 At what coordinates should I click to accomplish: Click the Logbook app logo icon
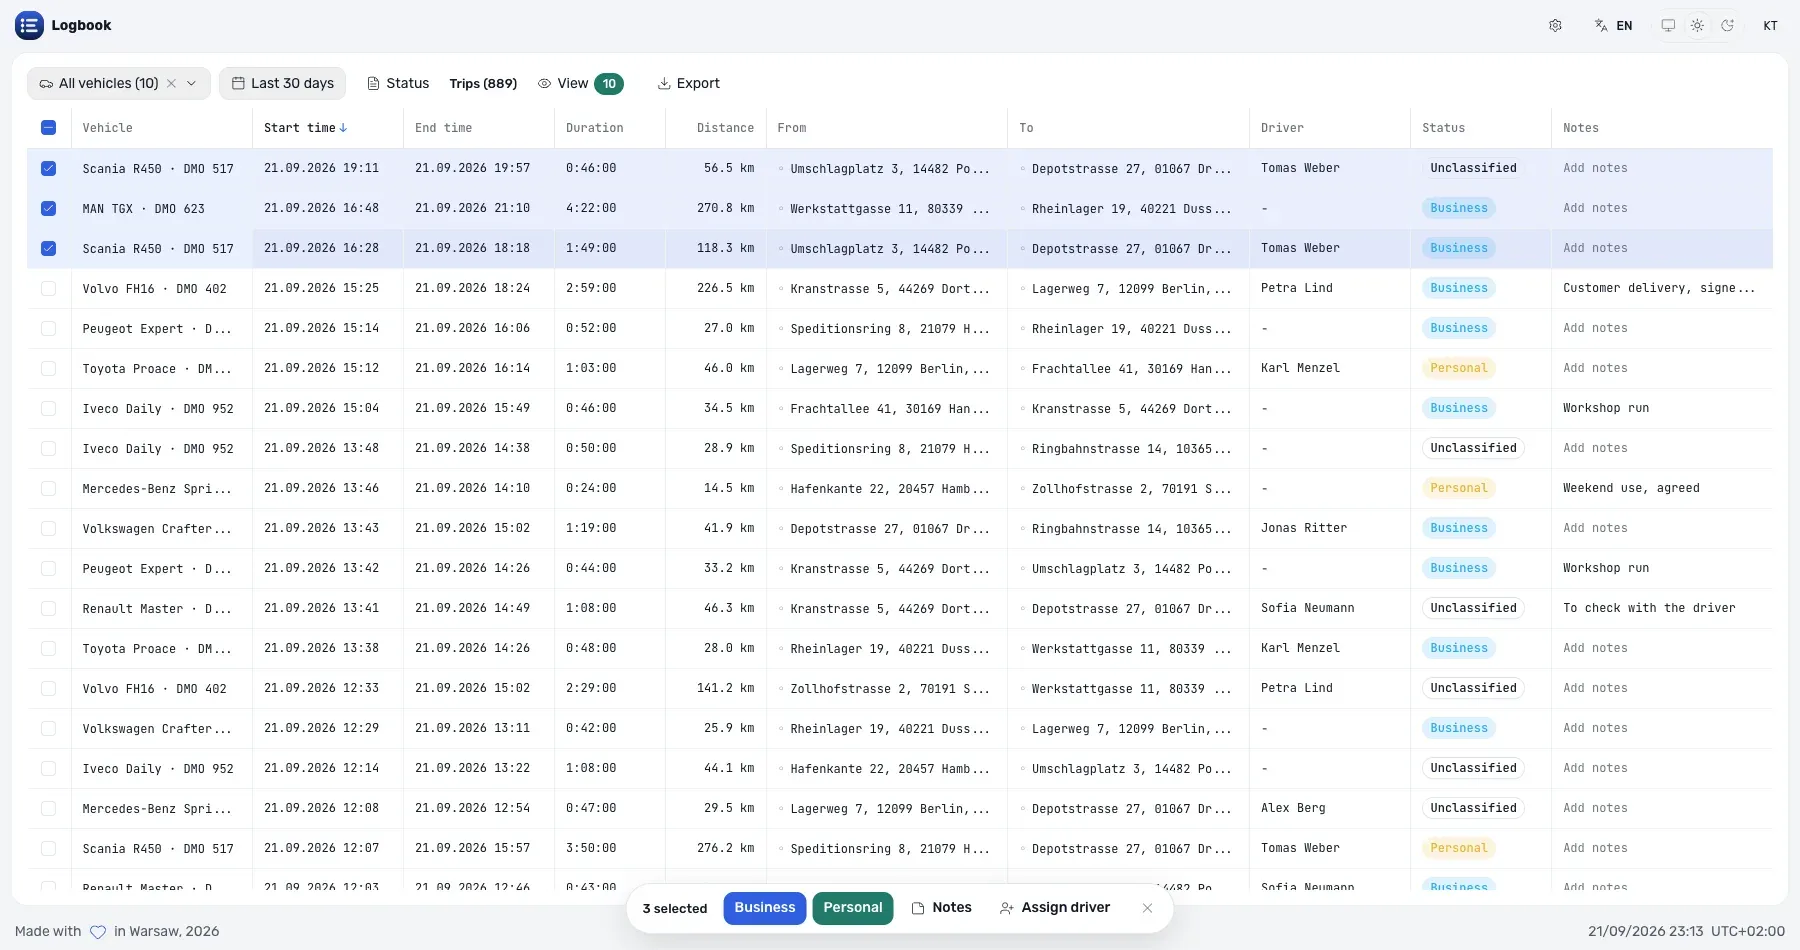coord(29,25)
